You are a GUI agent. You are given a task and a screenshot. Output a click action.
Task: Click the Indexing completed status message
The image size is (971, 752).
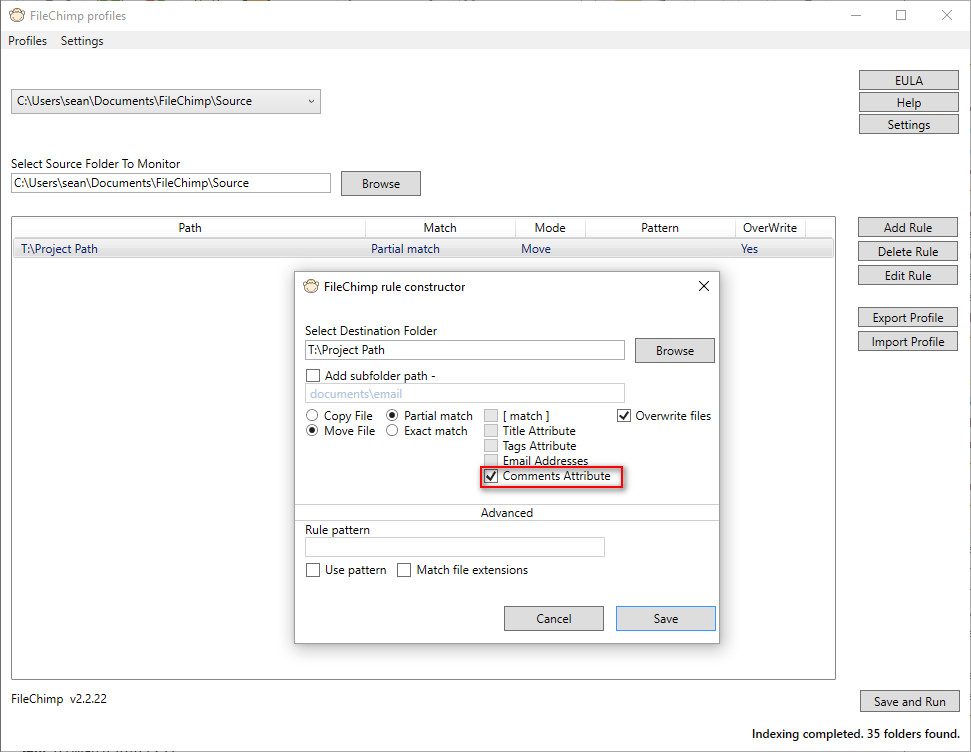[x=855, y=734]
